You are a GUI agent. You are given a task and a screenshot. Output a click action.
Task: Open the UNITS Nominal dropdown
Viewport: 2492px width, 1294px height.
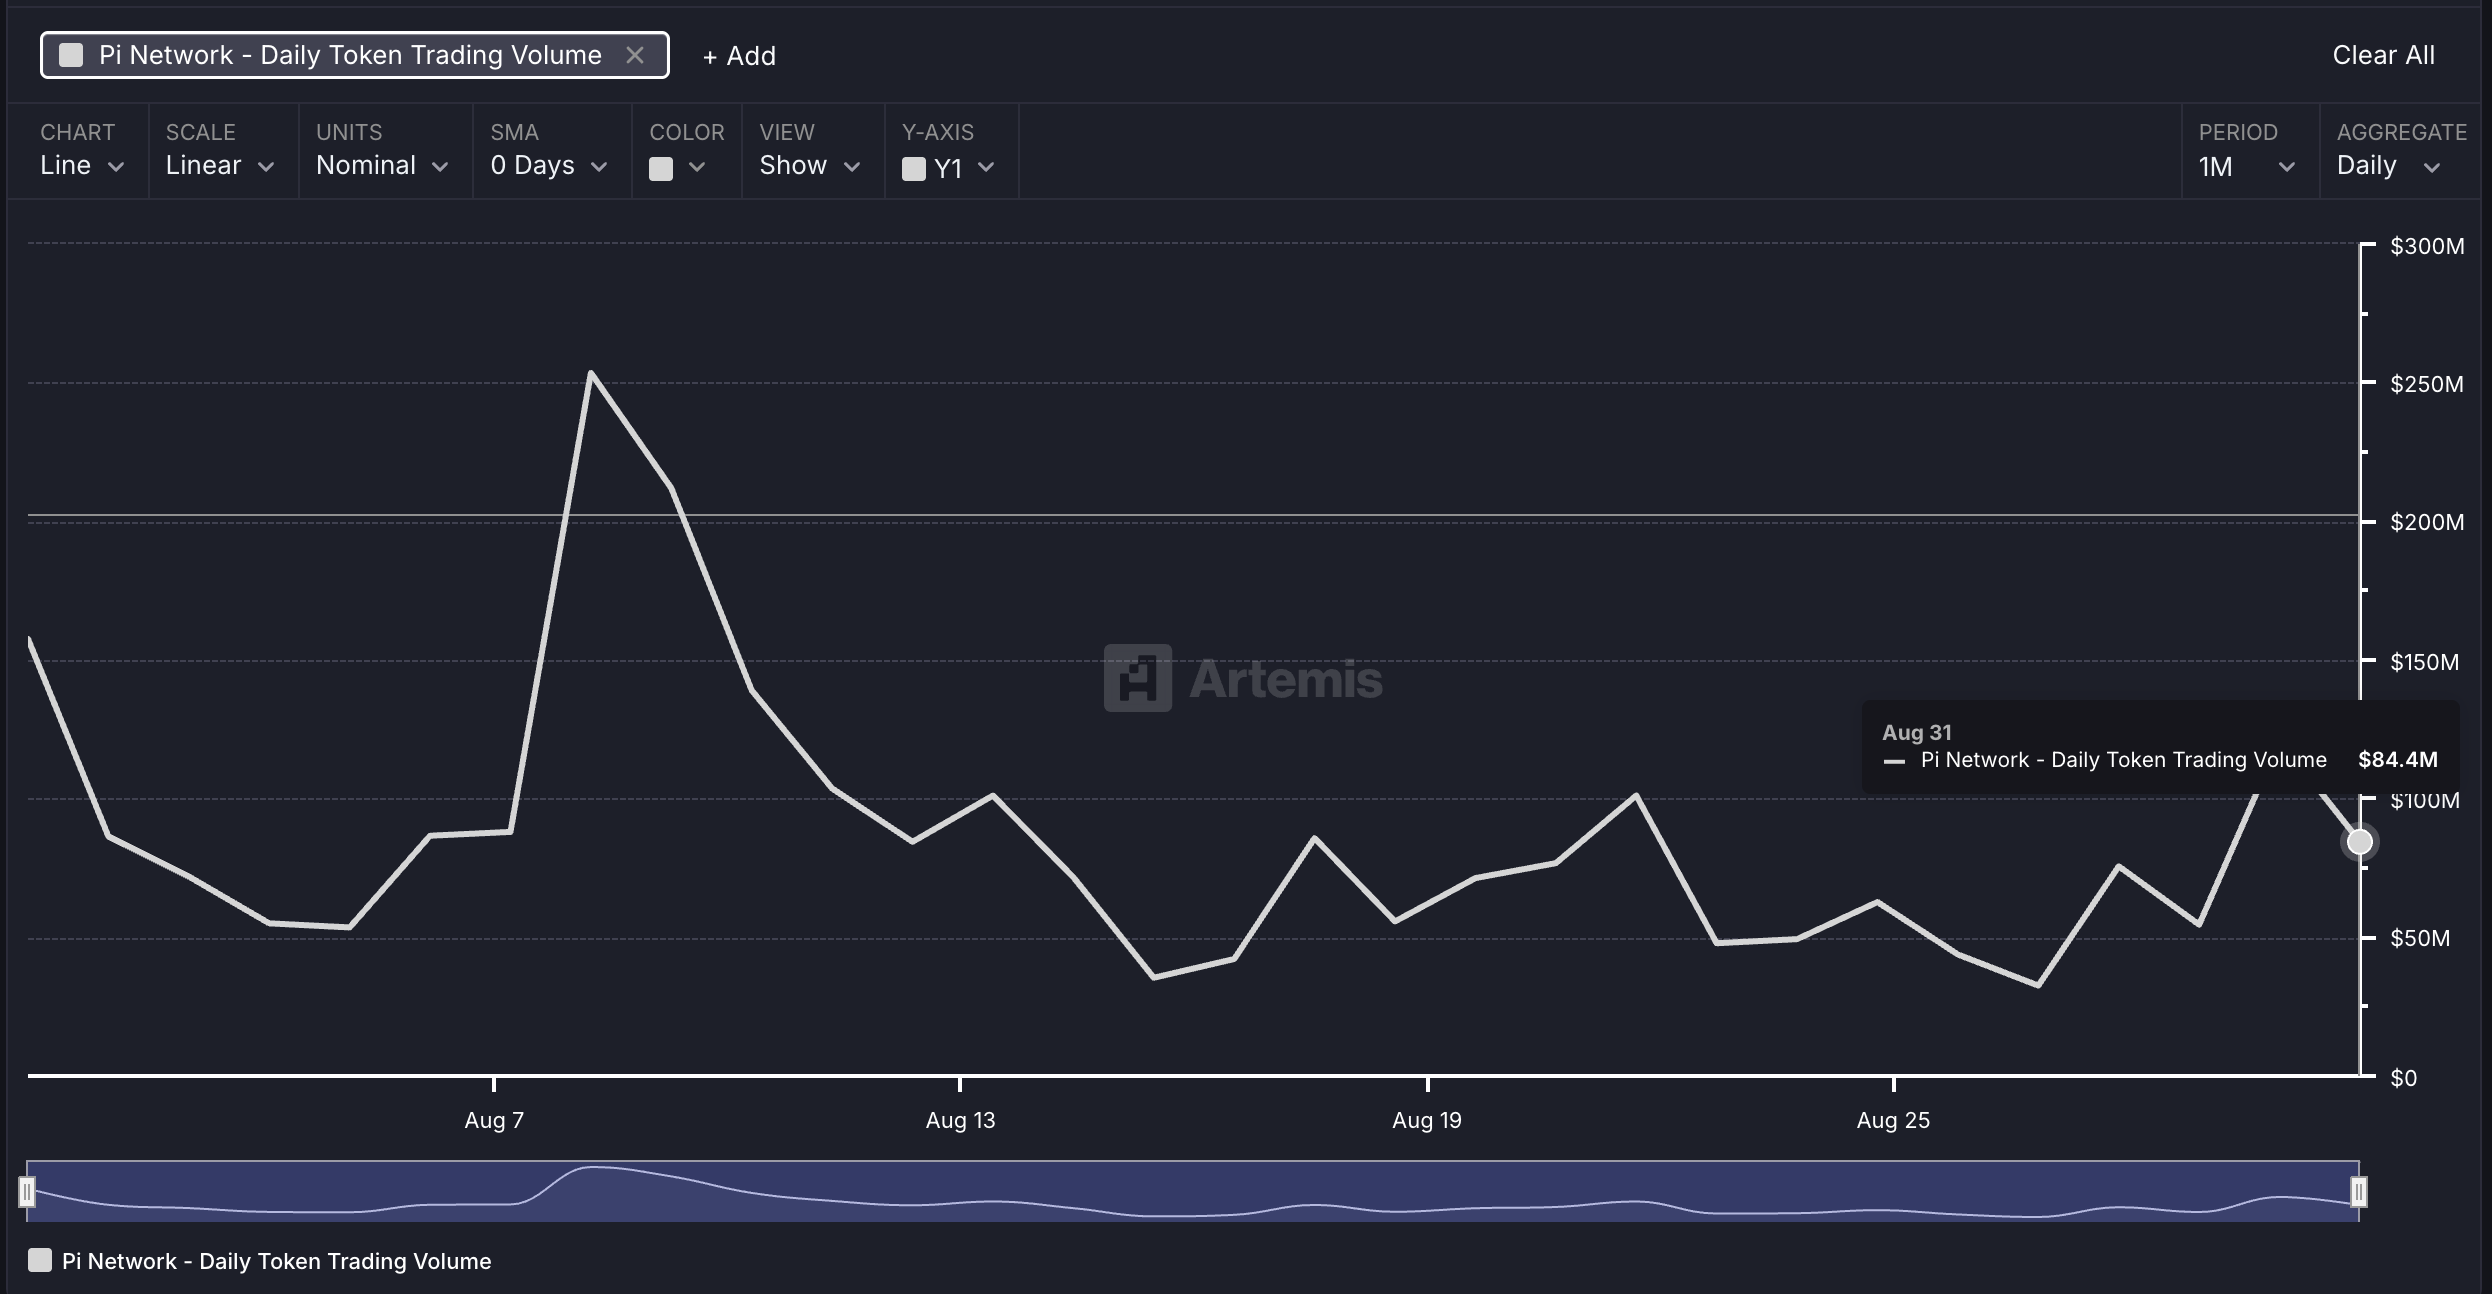click(382, 166)
